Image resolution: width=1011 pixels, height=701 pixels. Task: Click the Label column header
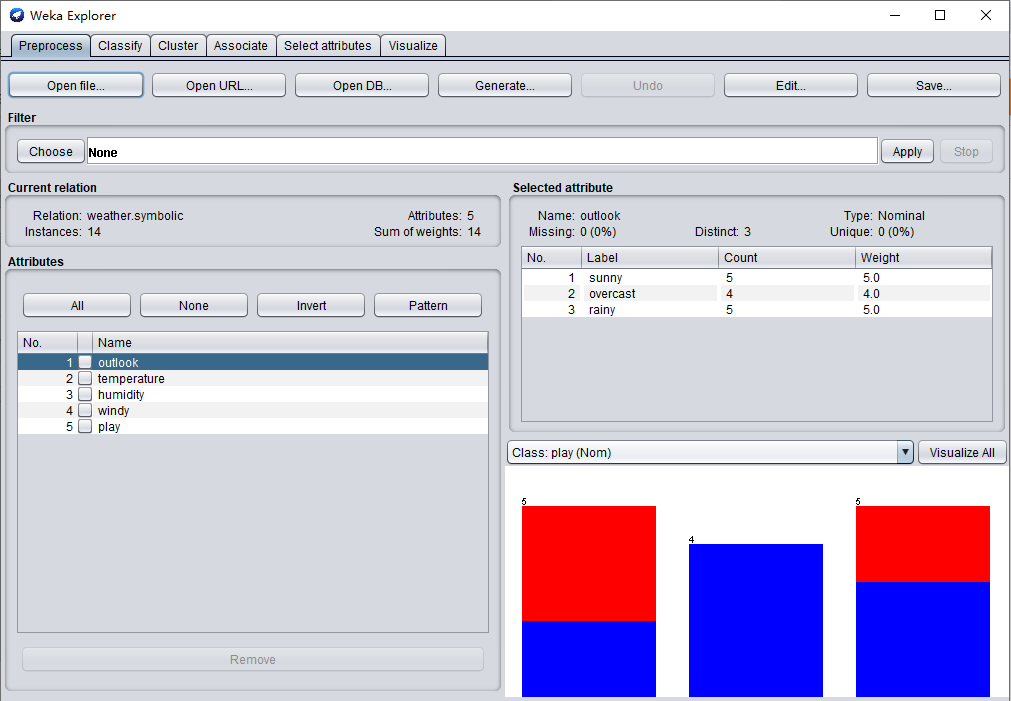click(x=650, y=257)
